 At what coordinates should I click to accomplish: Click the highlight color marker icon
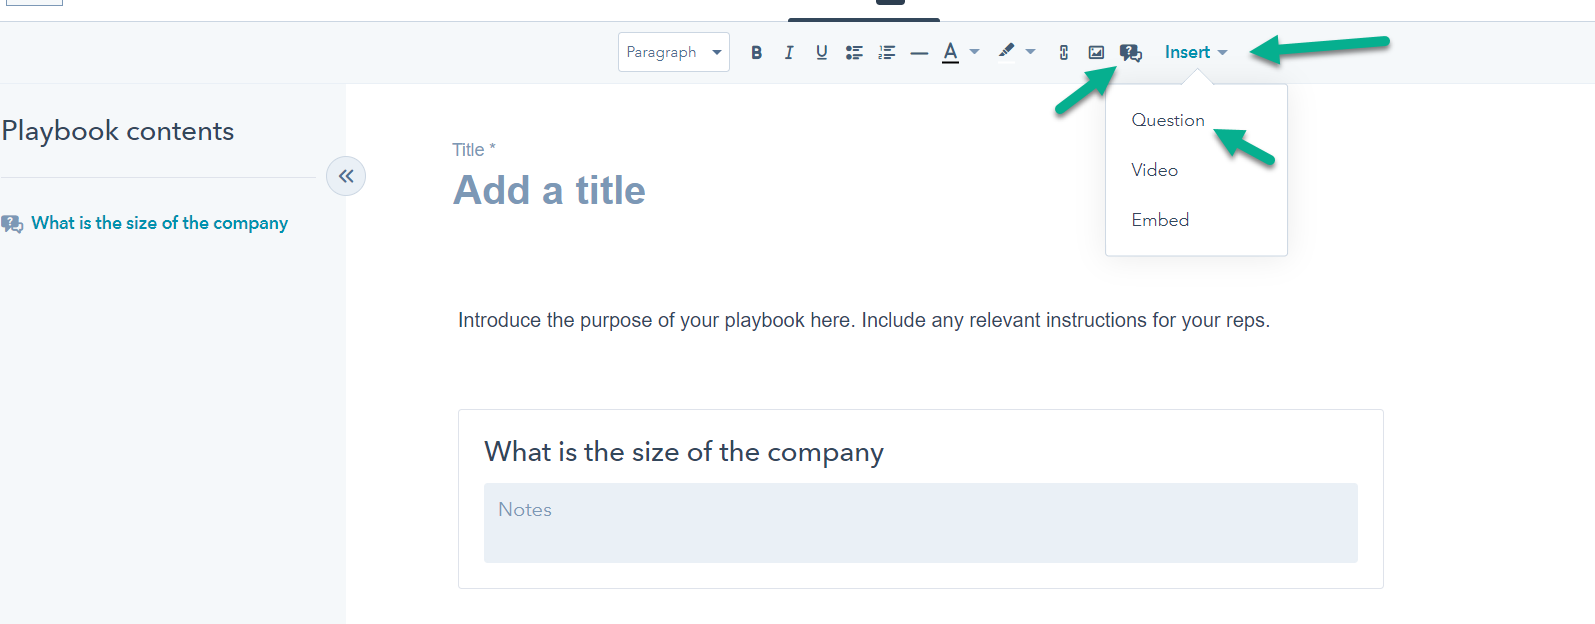pyautogui.click(x=1006, y=51)
